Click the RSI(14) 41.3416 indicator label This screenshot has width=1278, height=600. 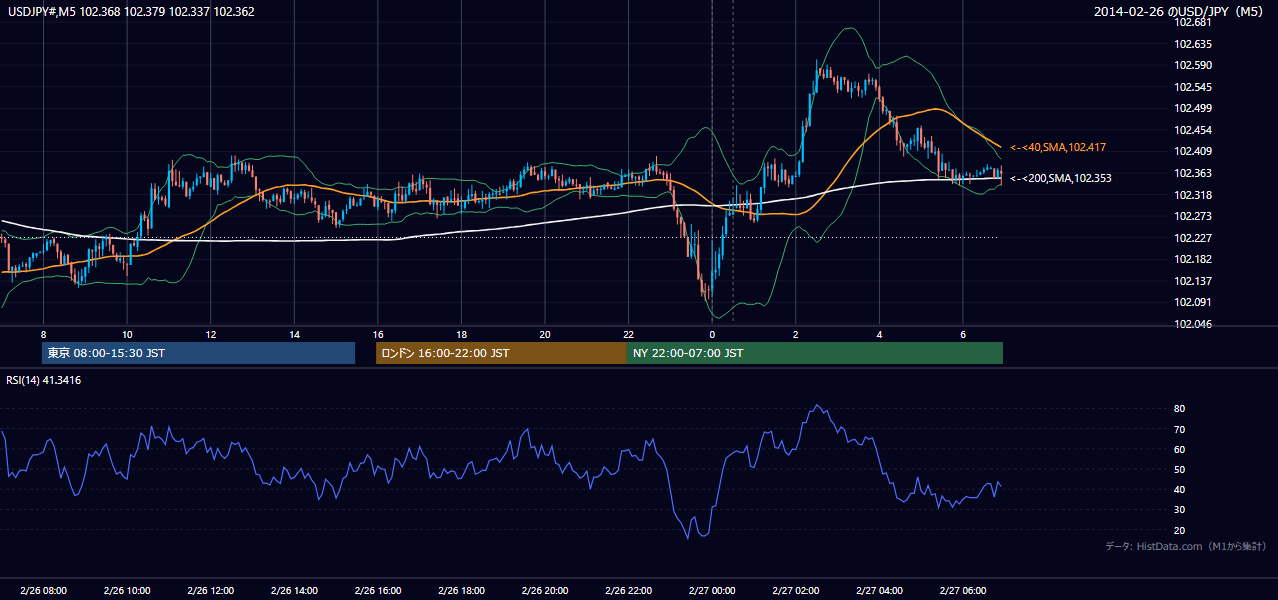44,380
